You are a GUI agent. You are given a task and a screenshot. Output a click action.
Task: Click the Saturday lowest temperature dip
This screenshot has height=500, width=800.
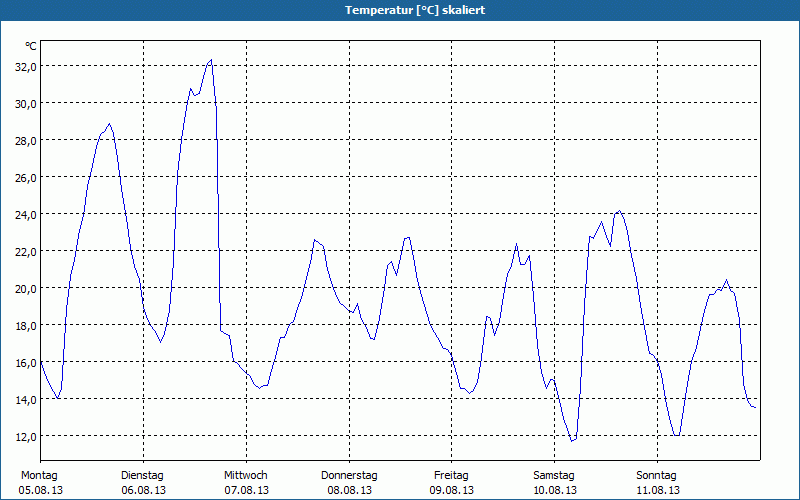572,440
